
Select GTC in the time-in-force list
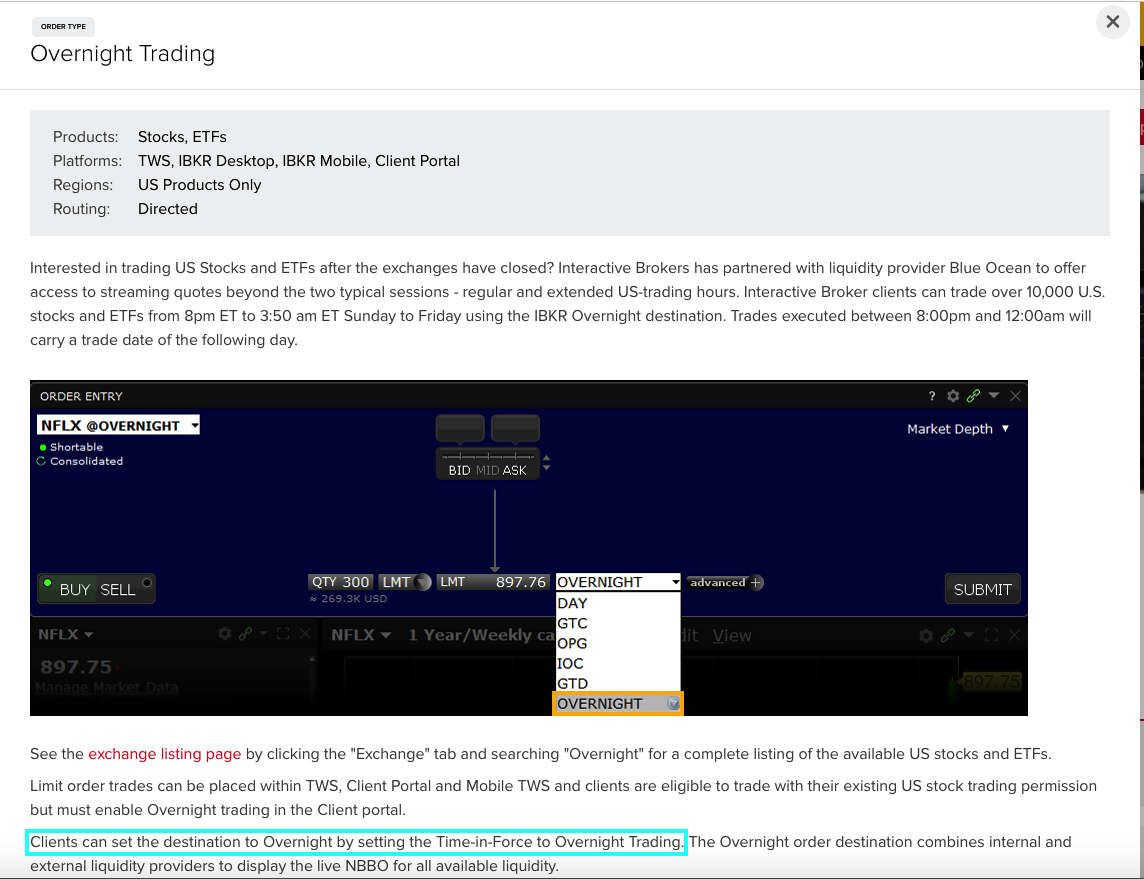(618, 624)
